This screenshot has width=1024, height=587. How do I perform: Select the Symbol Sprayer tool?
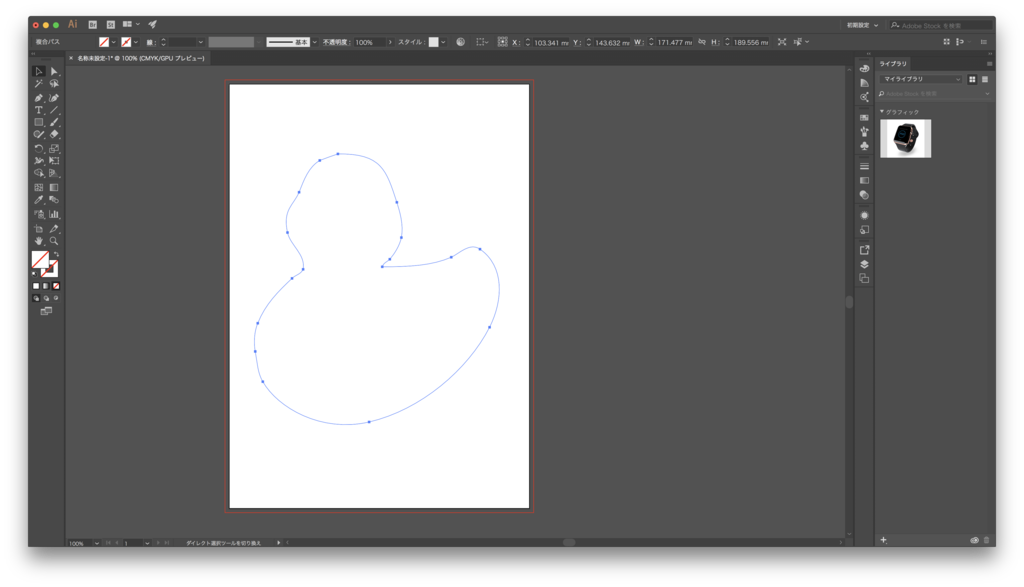pos(39,214)
